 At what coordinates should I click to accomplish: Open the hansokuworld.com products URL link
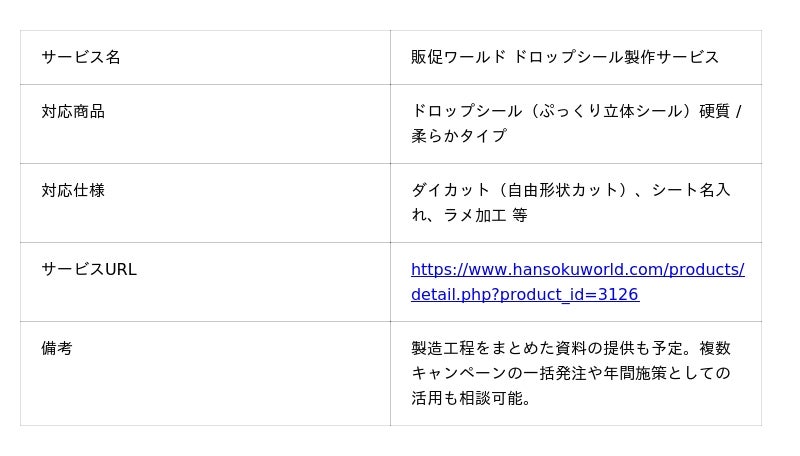[x=577, y=270]
